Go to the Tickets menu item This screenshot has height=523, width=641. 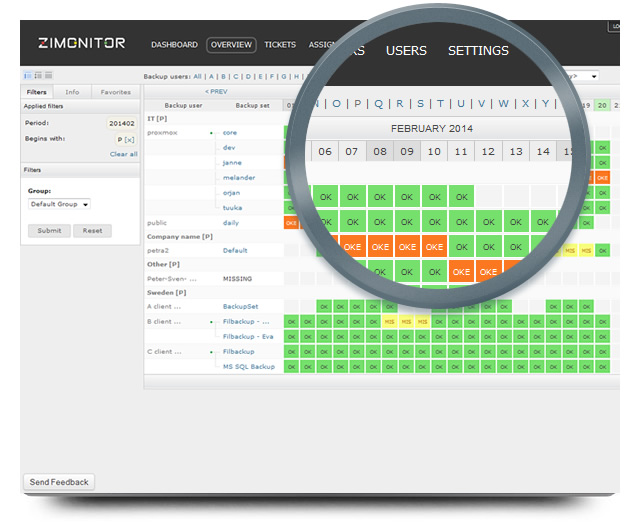tap(280, 45)
